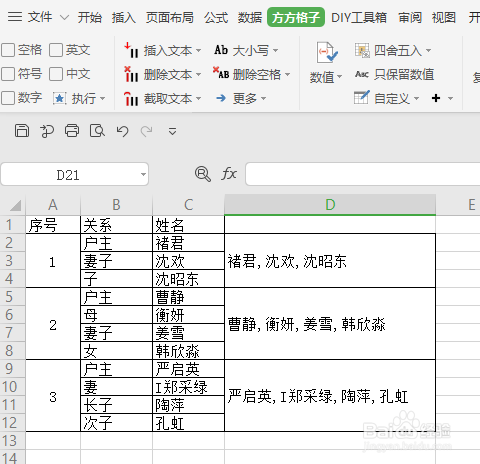The image size is (480, 464).
Task: Select merged cell 曹静, 衡妍, 姜雪, 韩欣淼
Action: (330, 324)
